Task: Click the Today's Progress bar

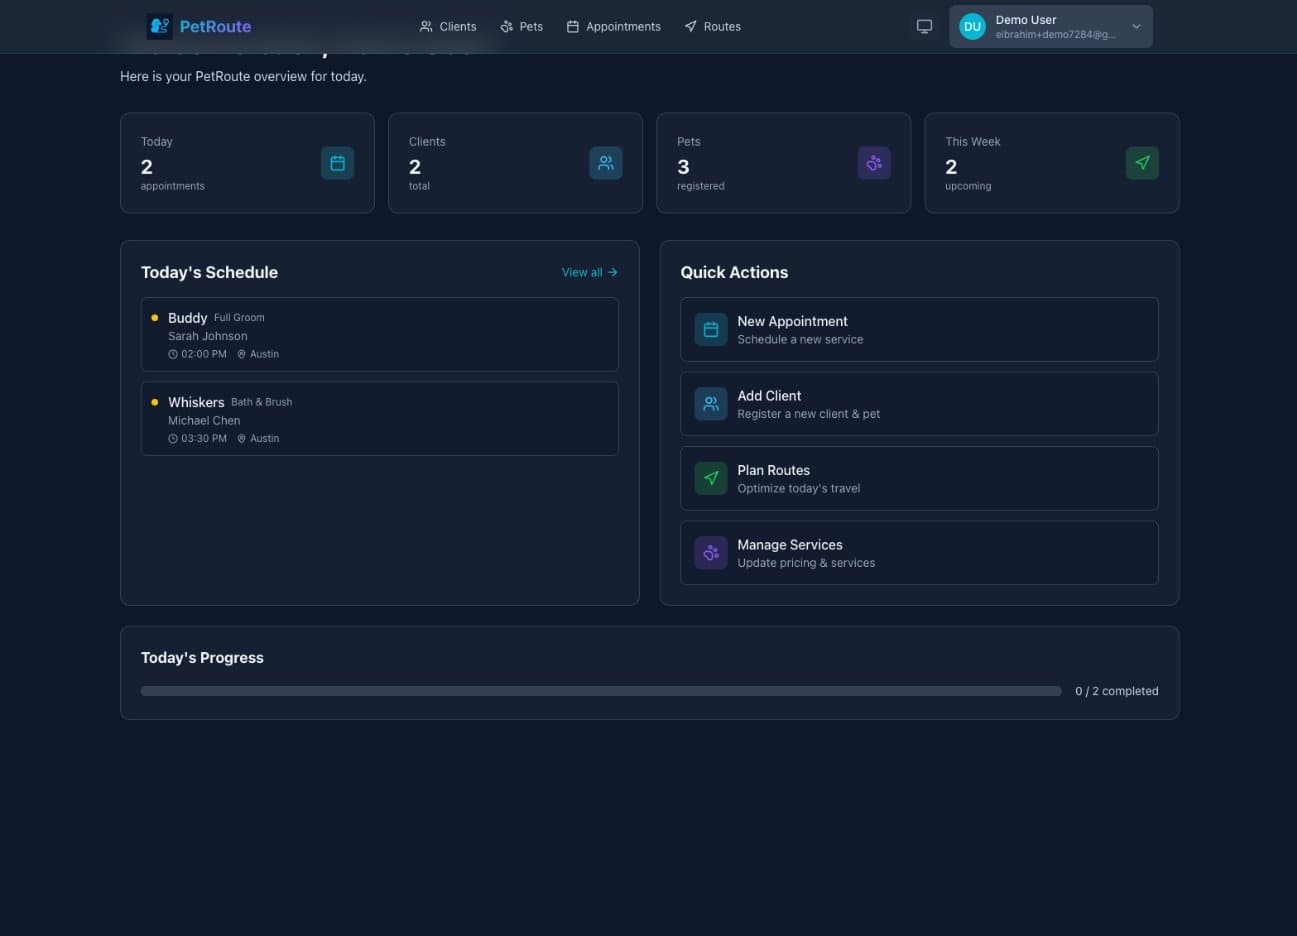Action: pos(600,690)
